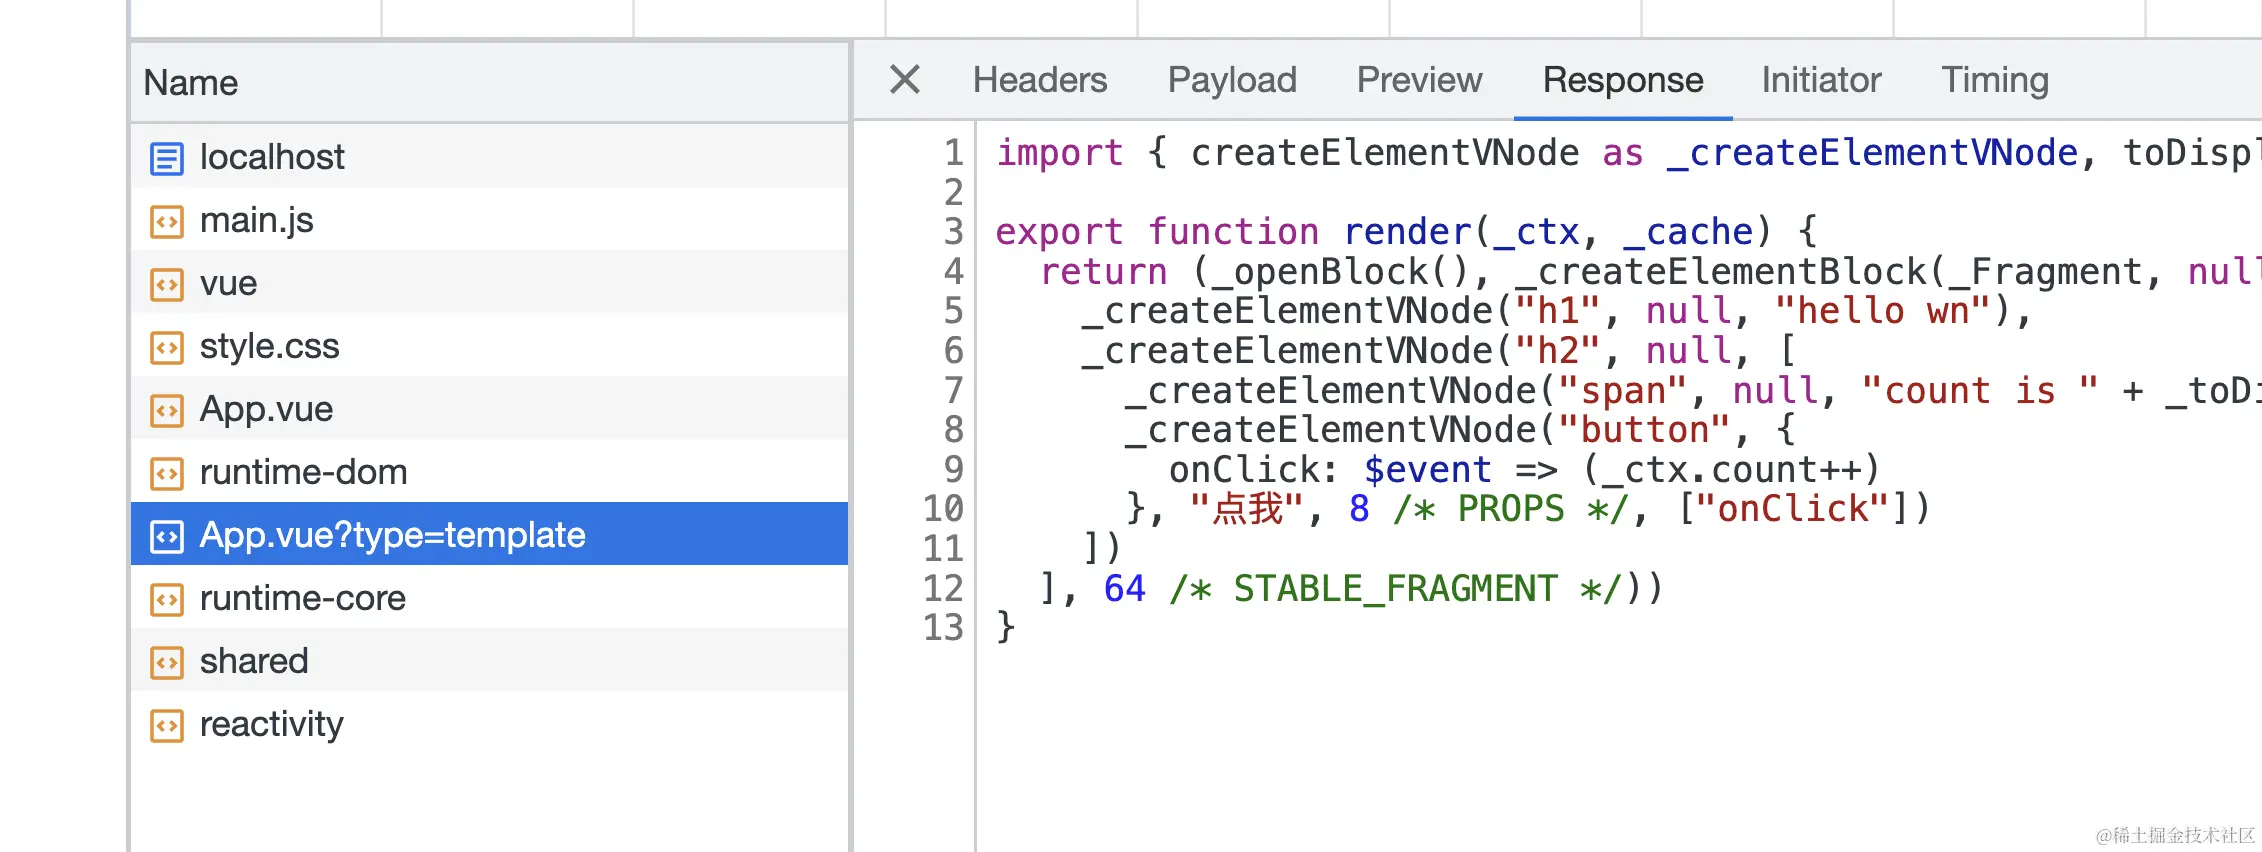Select the App.vue request row
Screen dimensions: 2262x852
tap(489, 409)
